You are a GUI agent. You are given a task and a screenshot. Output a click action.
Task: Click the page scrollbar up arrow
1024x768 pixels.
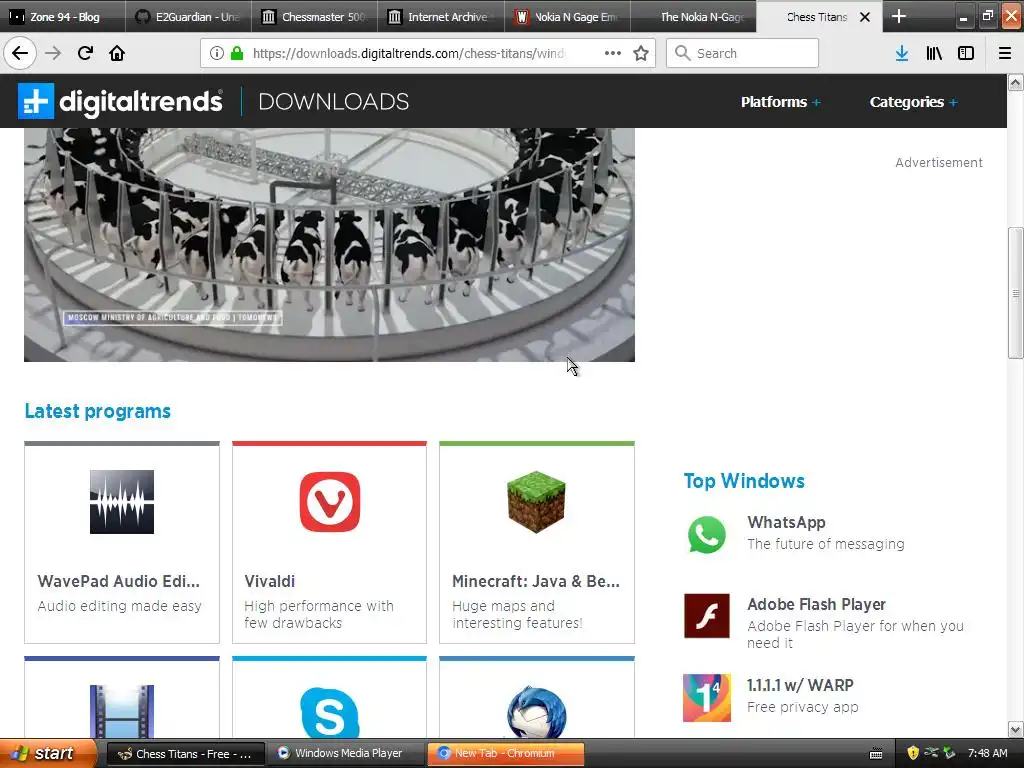1016,82
